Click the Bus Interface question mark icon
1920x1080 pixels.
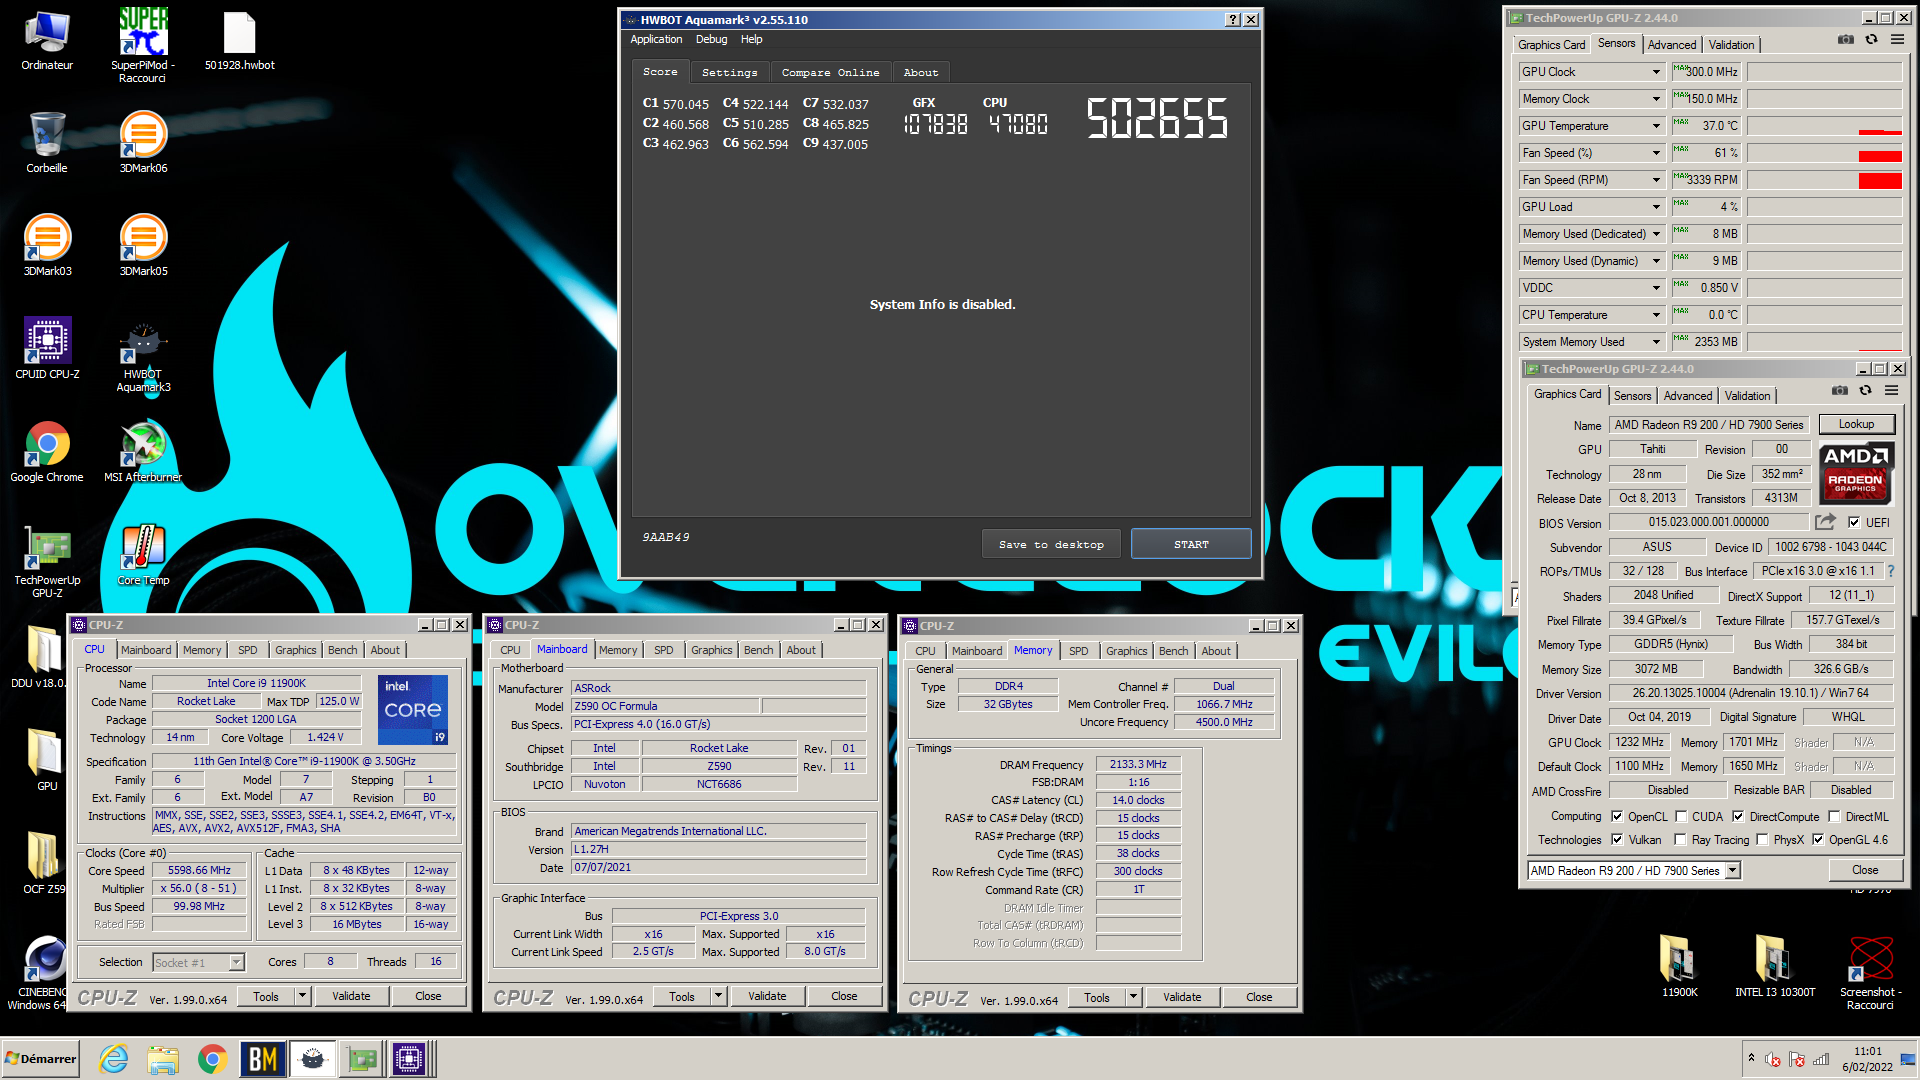(1891, 571)
